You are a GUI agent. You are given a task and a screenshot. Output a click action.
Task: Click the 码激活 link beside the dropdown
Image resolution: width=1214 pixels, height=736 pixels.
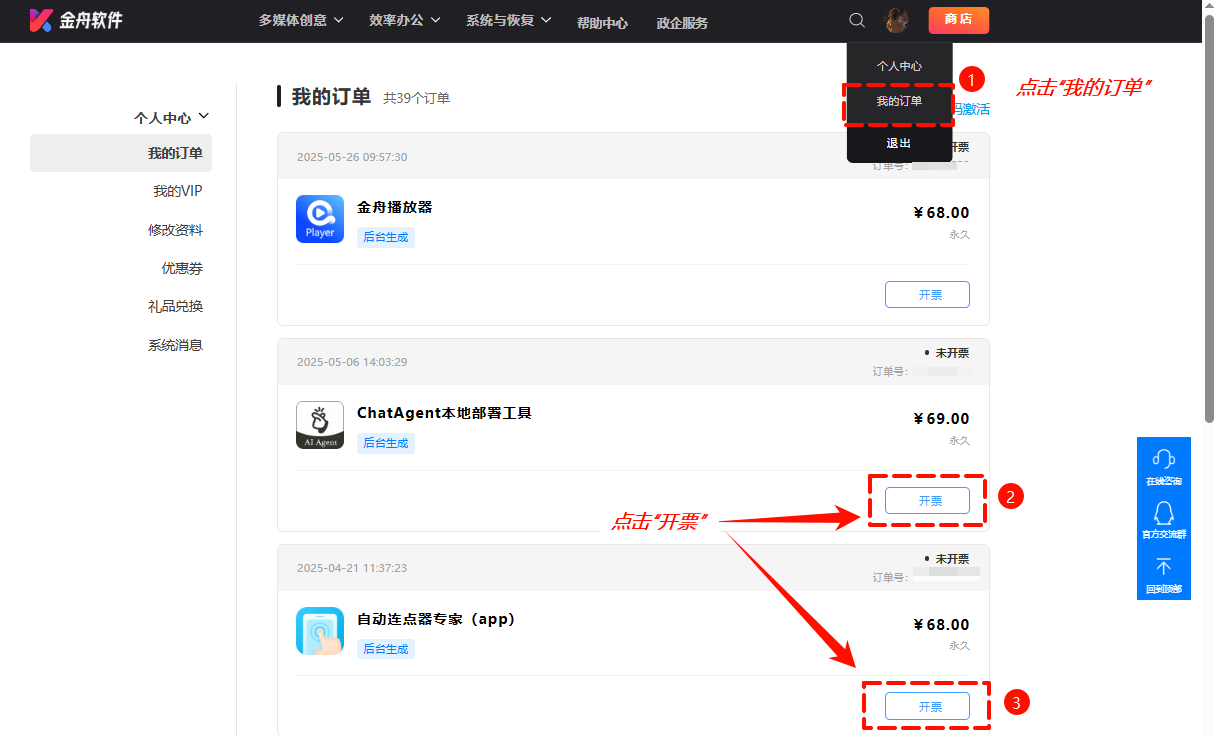click(x=971, y=109)
